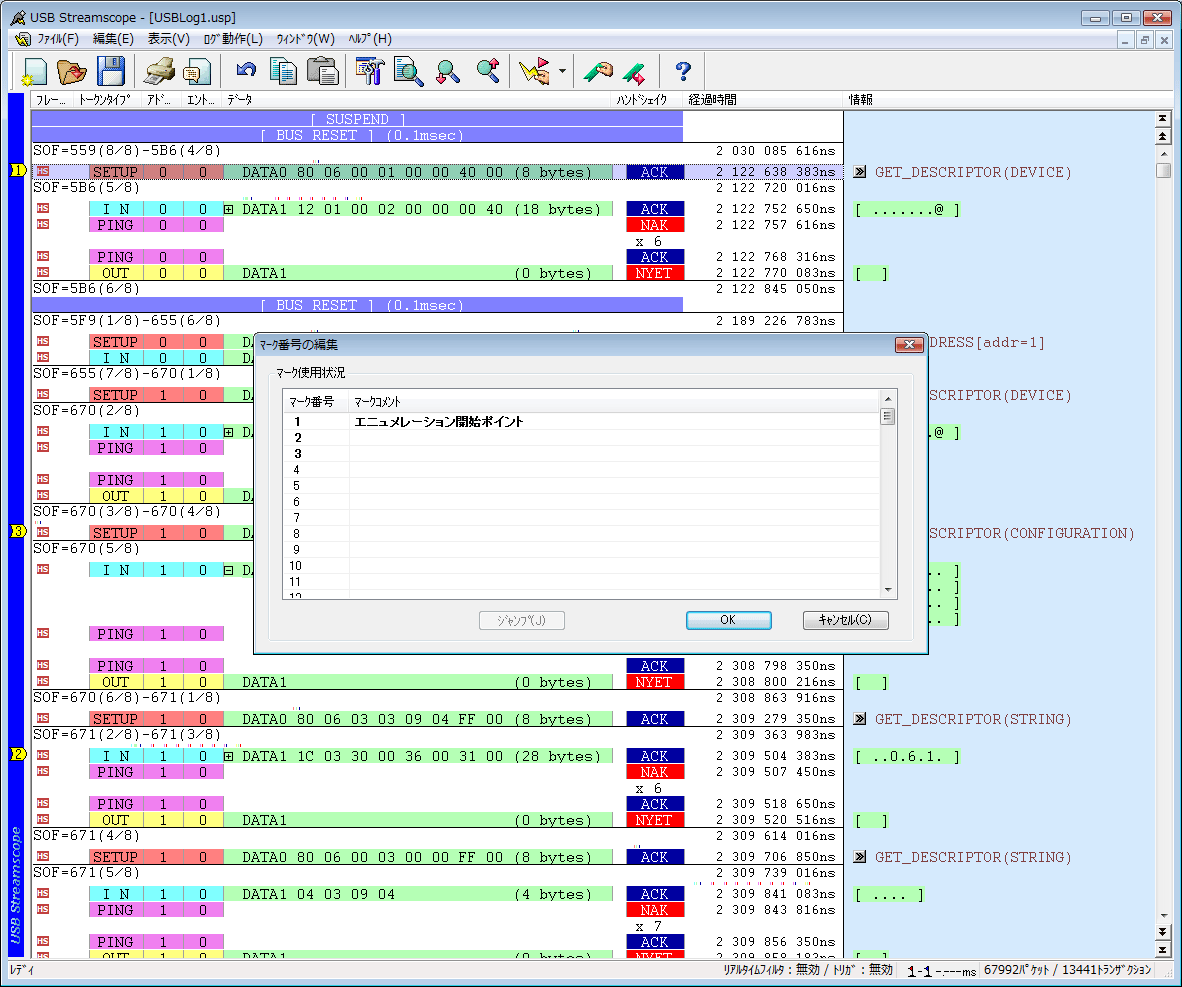
Task: Open the logging start dropdown arrow
Action: coord(562,72)
